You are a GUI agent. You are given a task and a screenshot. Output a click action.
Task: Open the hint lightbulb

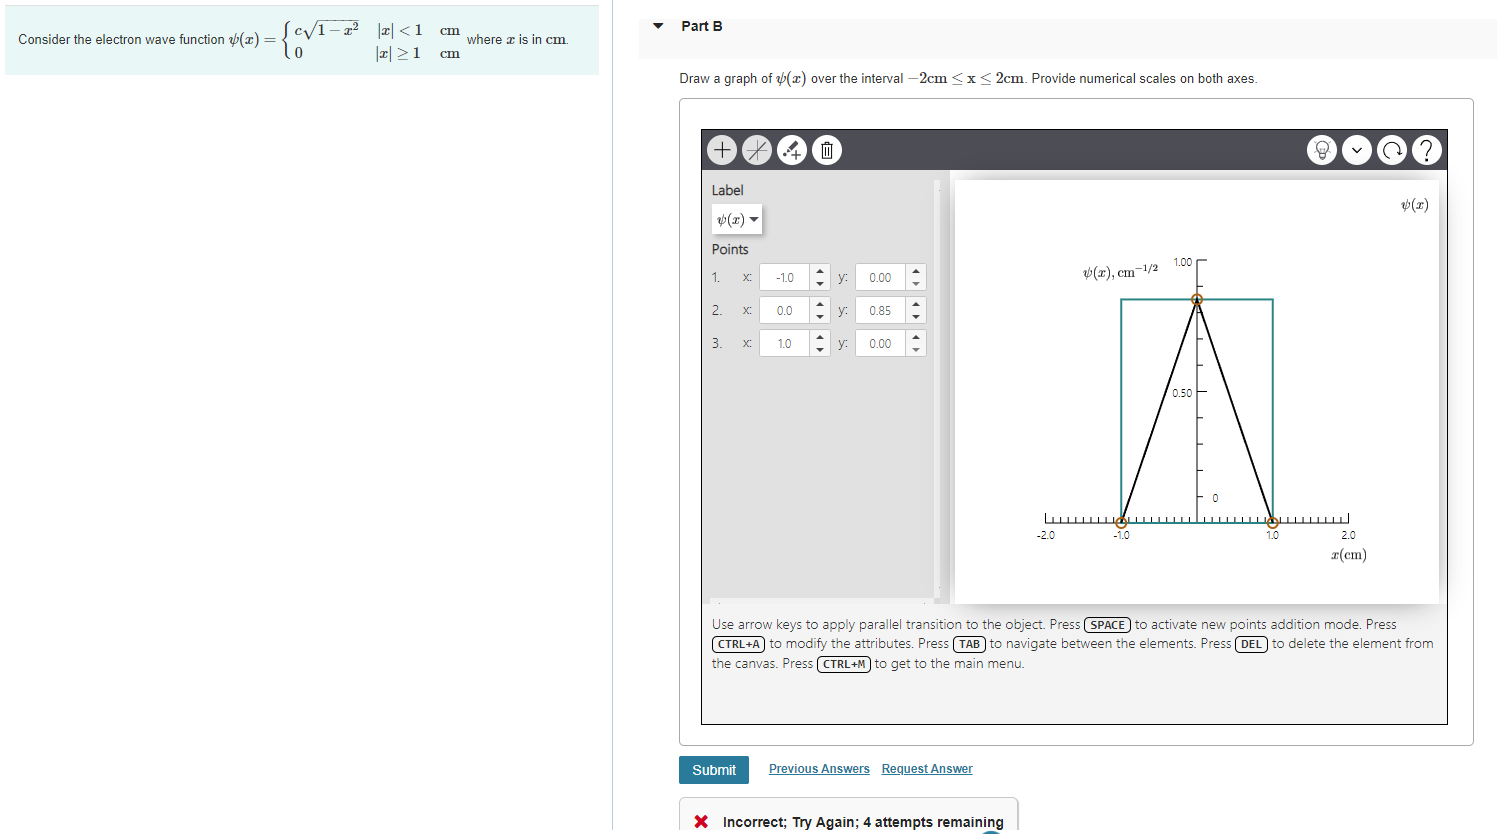coord(1321,149)
